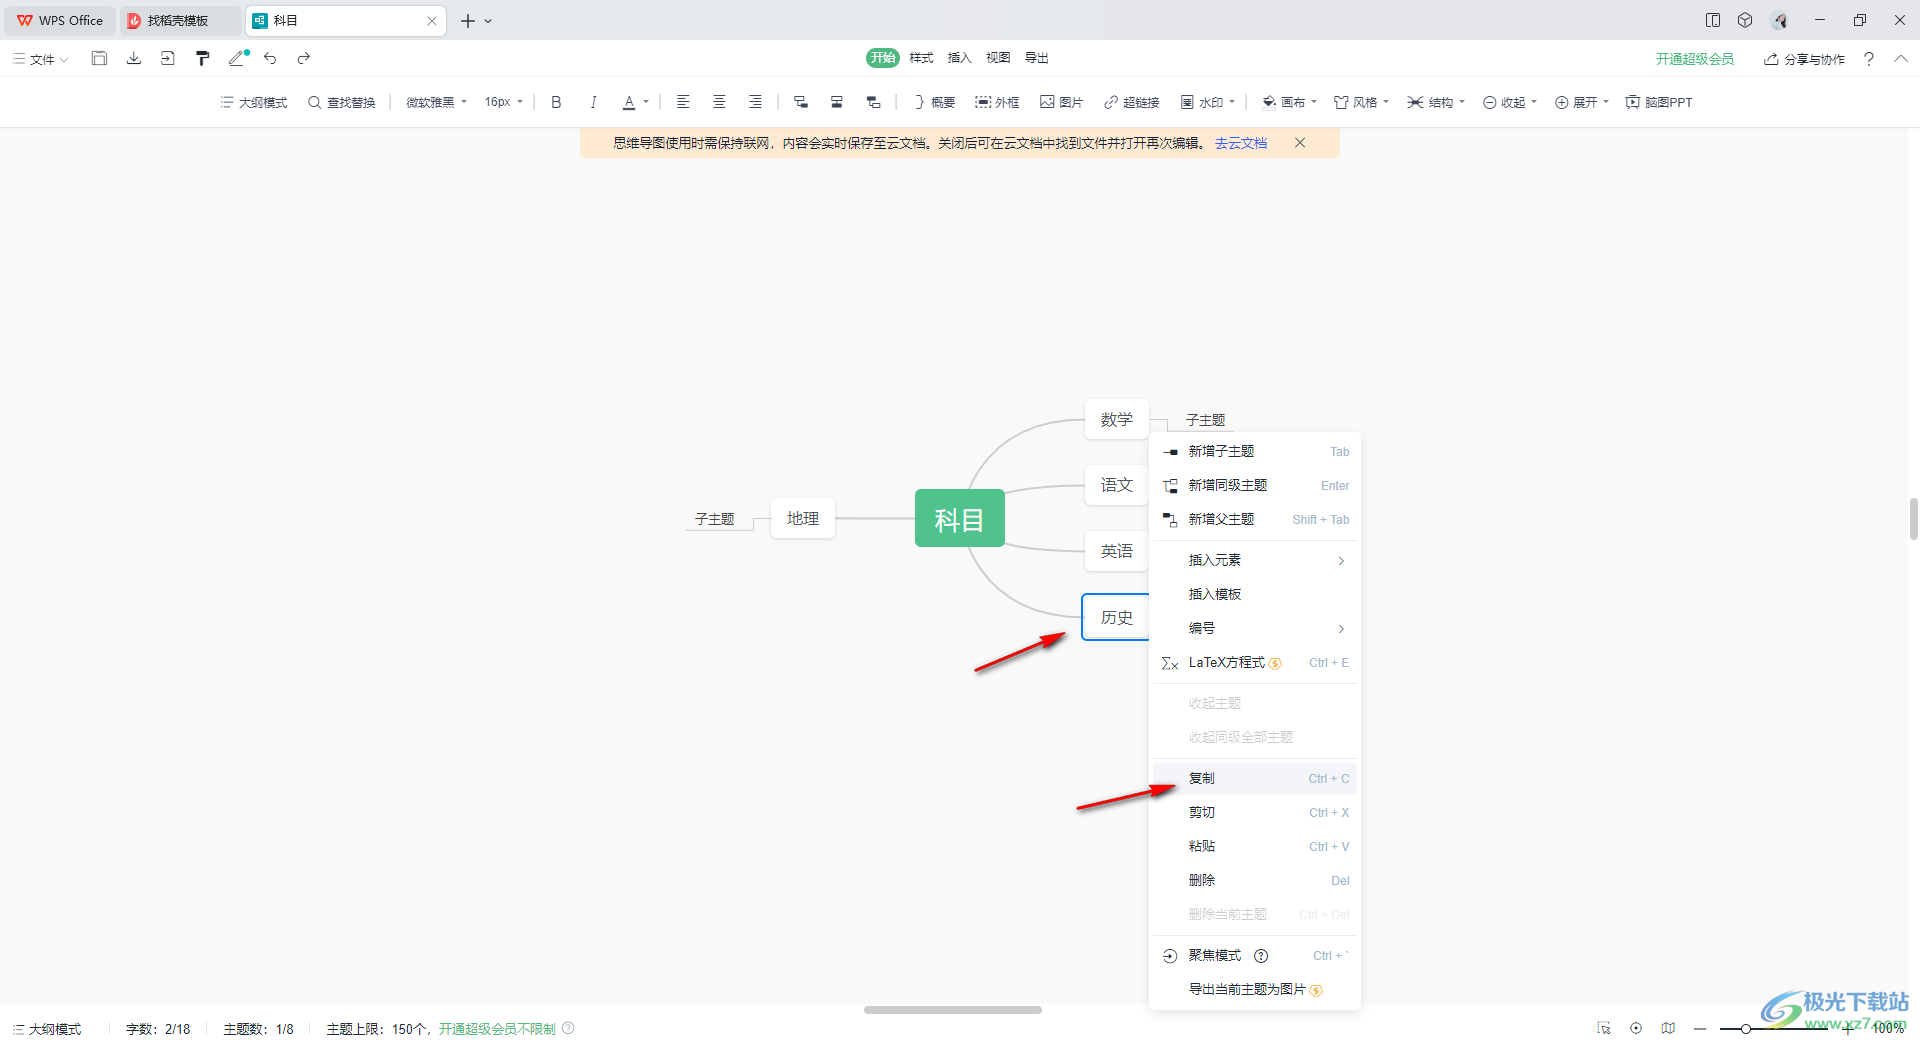Dismiss the orange notification banner

(x=1300, y=143)
